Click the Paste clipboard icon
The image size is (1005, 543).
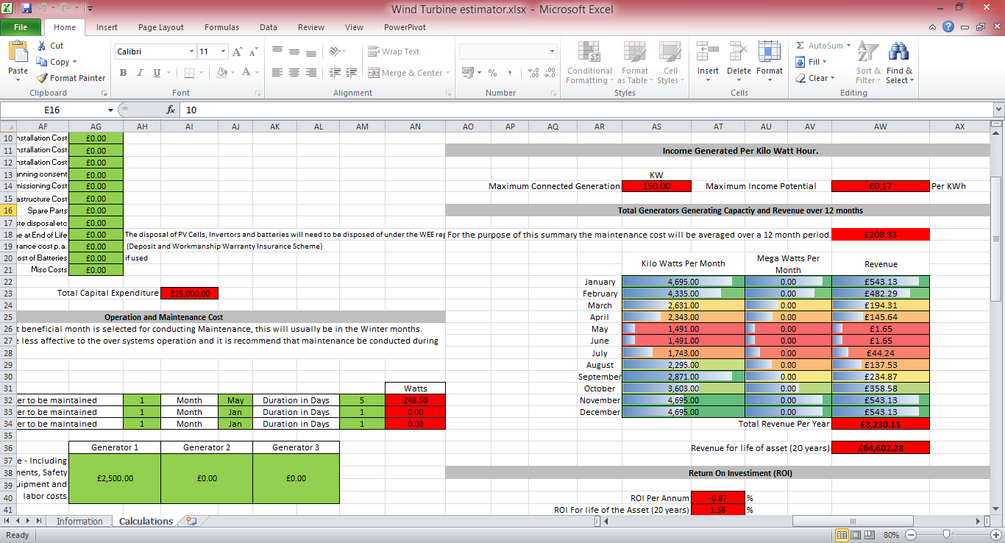(18, 51)
